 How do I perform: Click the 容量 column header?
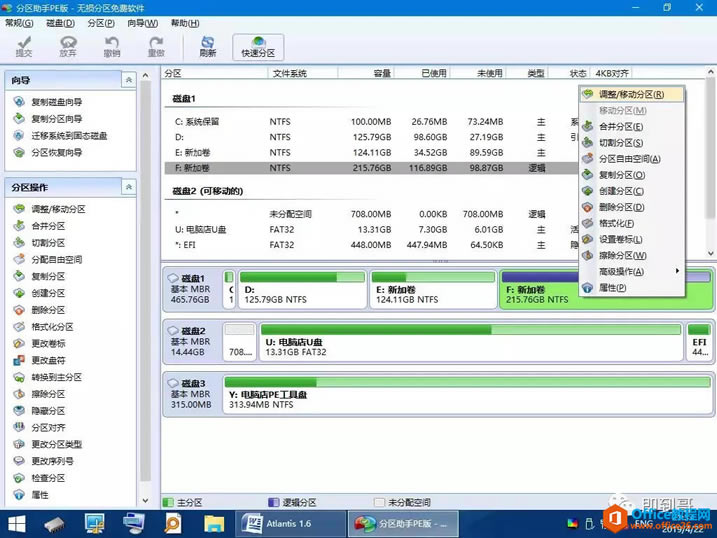pos(366,73)
